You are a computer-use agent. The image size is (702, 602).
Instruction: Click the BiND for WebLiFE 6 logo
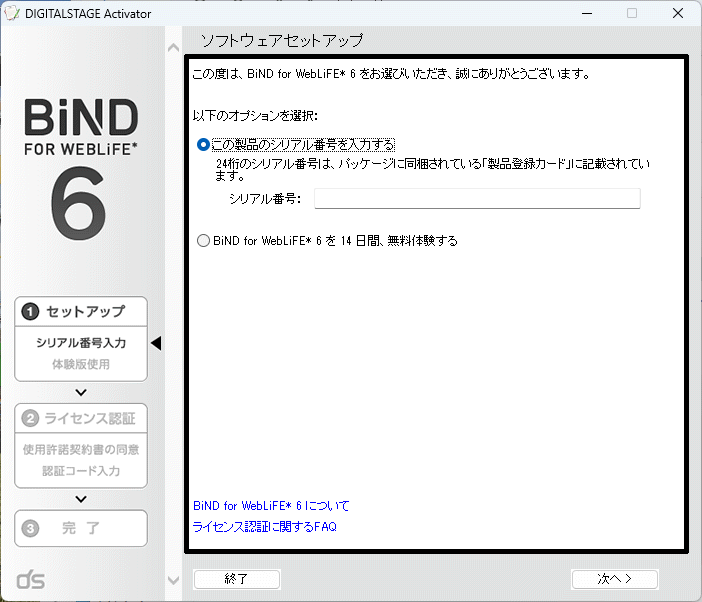click(81, 169)
